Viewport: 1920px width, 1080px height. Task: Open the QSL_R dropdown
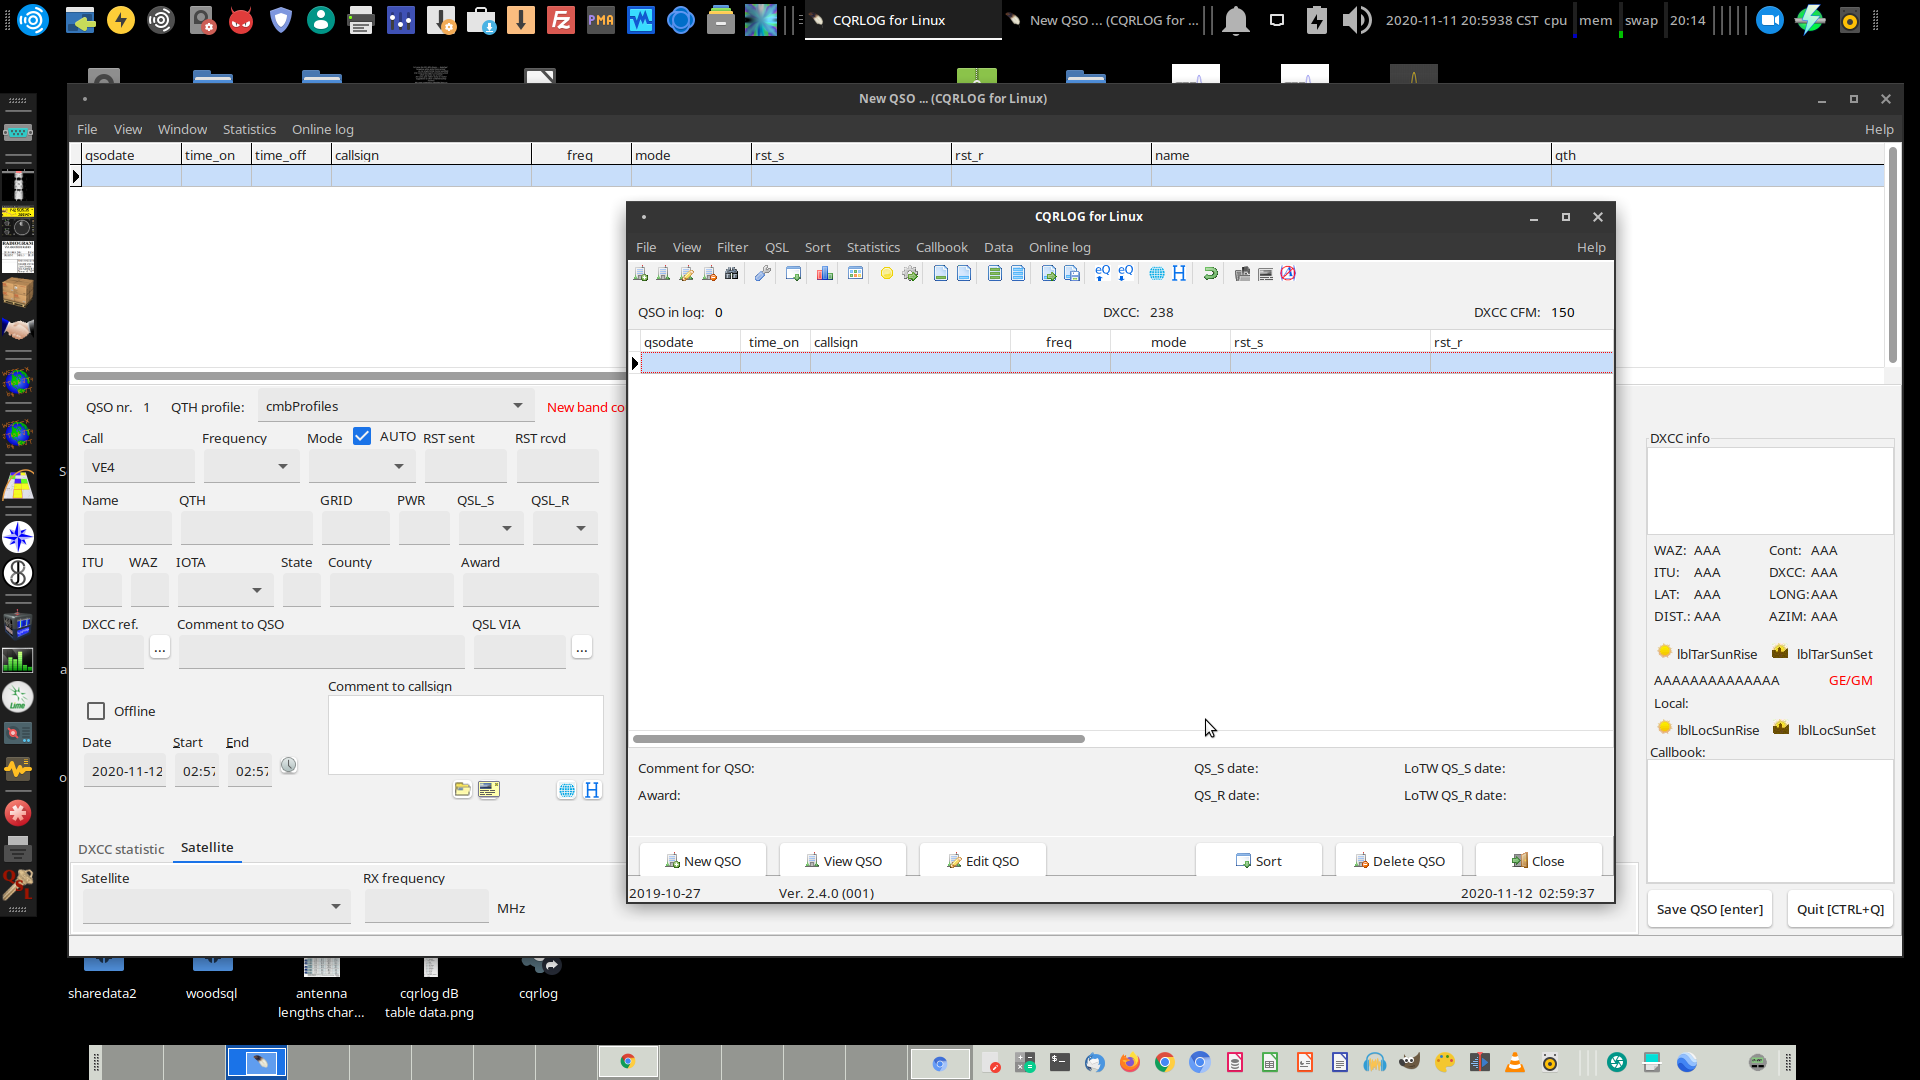click(x=565, y=528)
